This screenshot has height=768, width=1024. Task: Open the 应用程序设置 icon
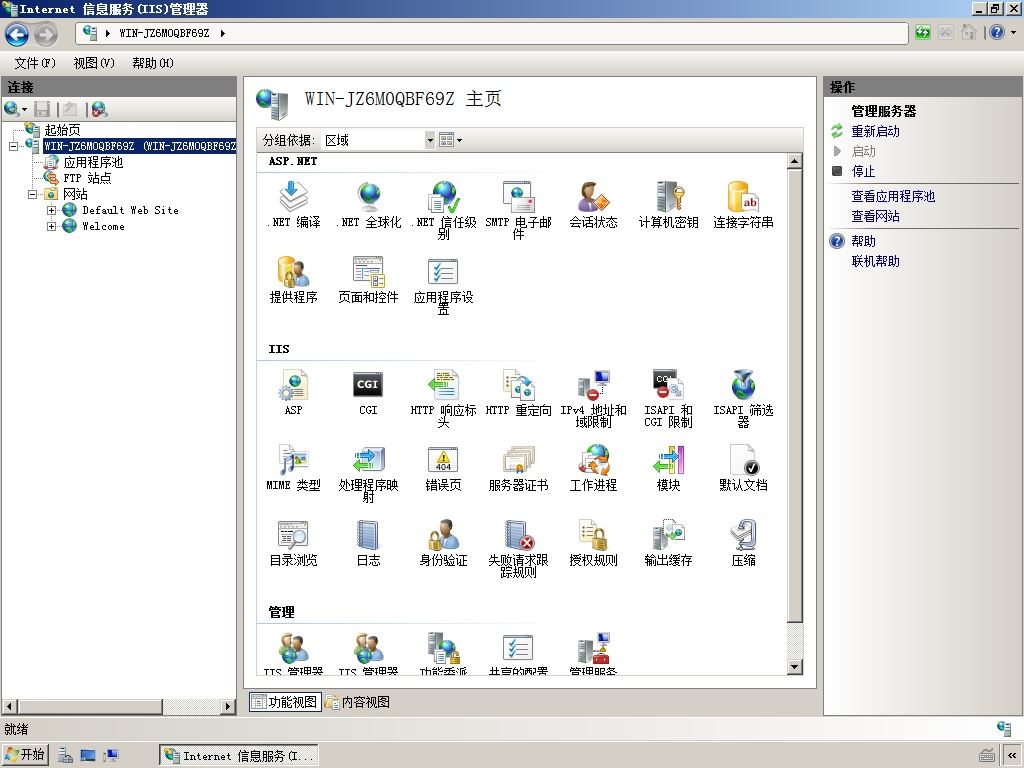(x=443, y=285)
